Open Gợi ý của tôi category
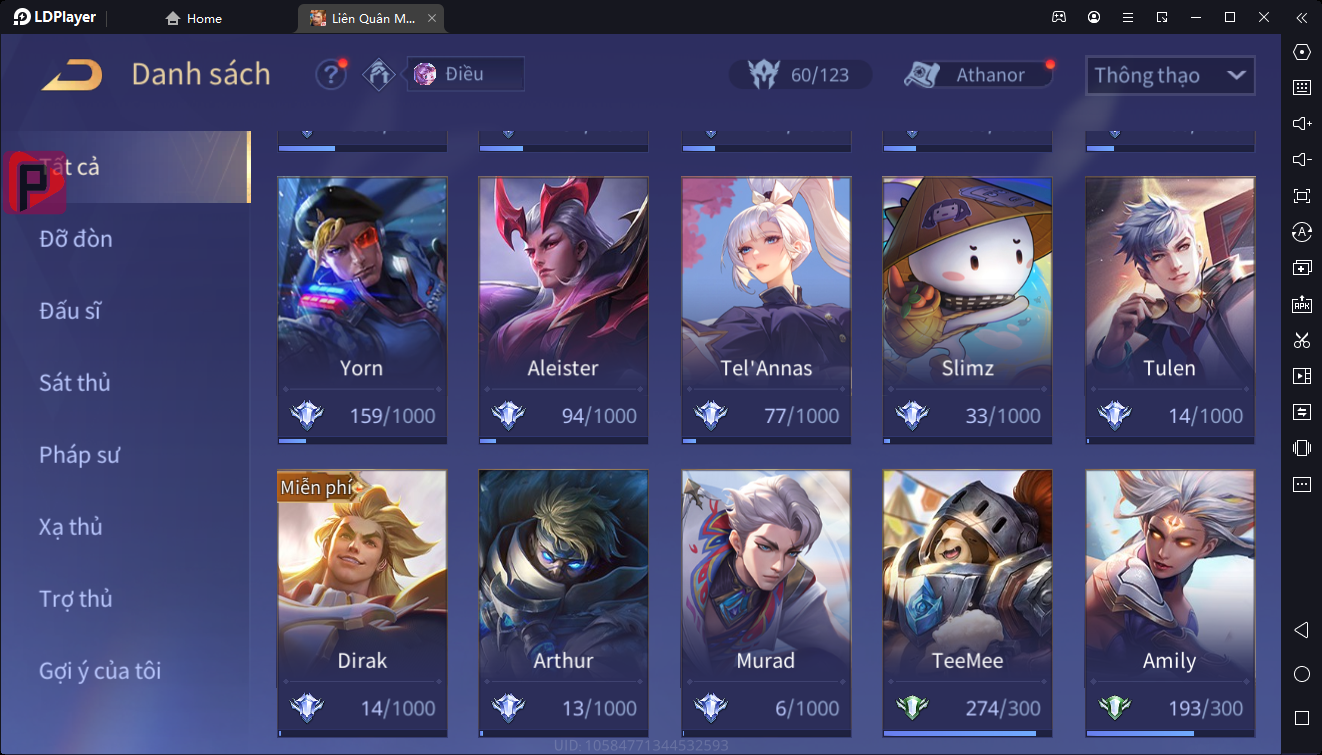1322x755 pixels. tap(100, 671)
